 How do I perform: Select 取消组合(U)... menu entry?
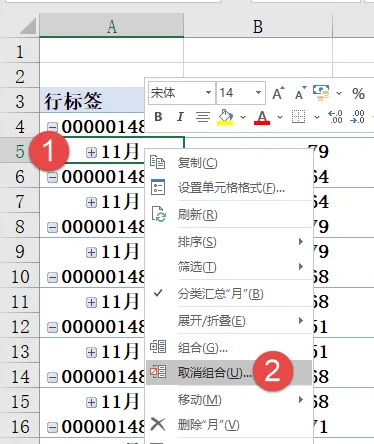(x=229, y=373)
